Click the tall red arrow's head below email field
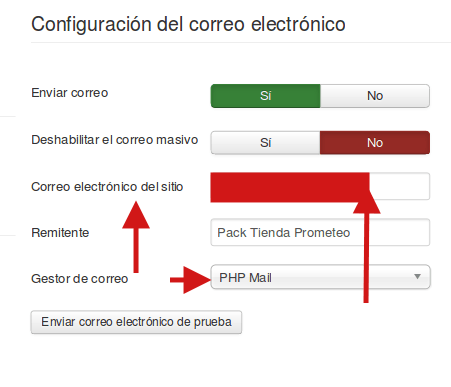The height and width of the screenshot is (387, 451). [x=367, y=203]
